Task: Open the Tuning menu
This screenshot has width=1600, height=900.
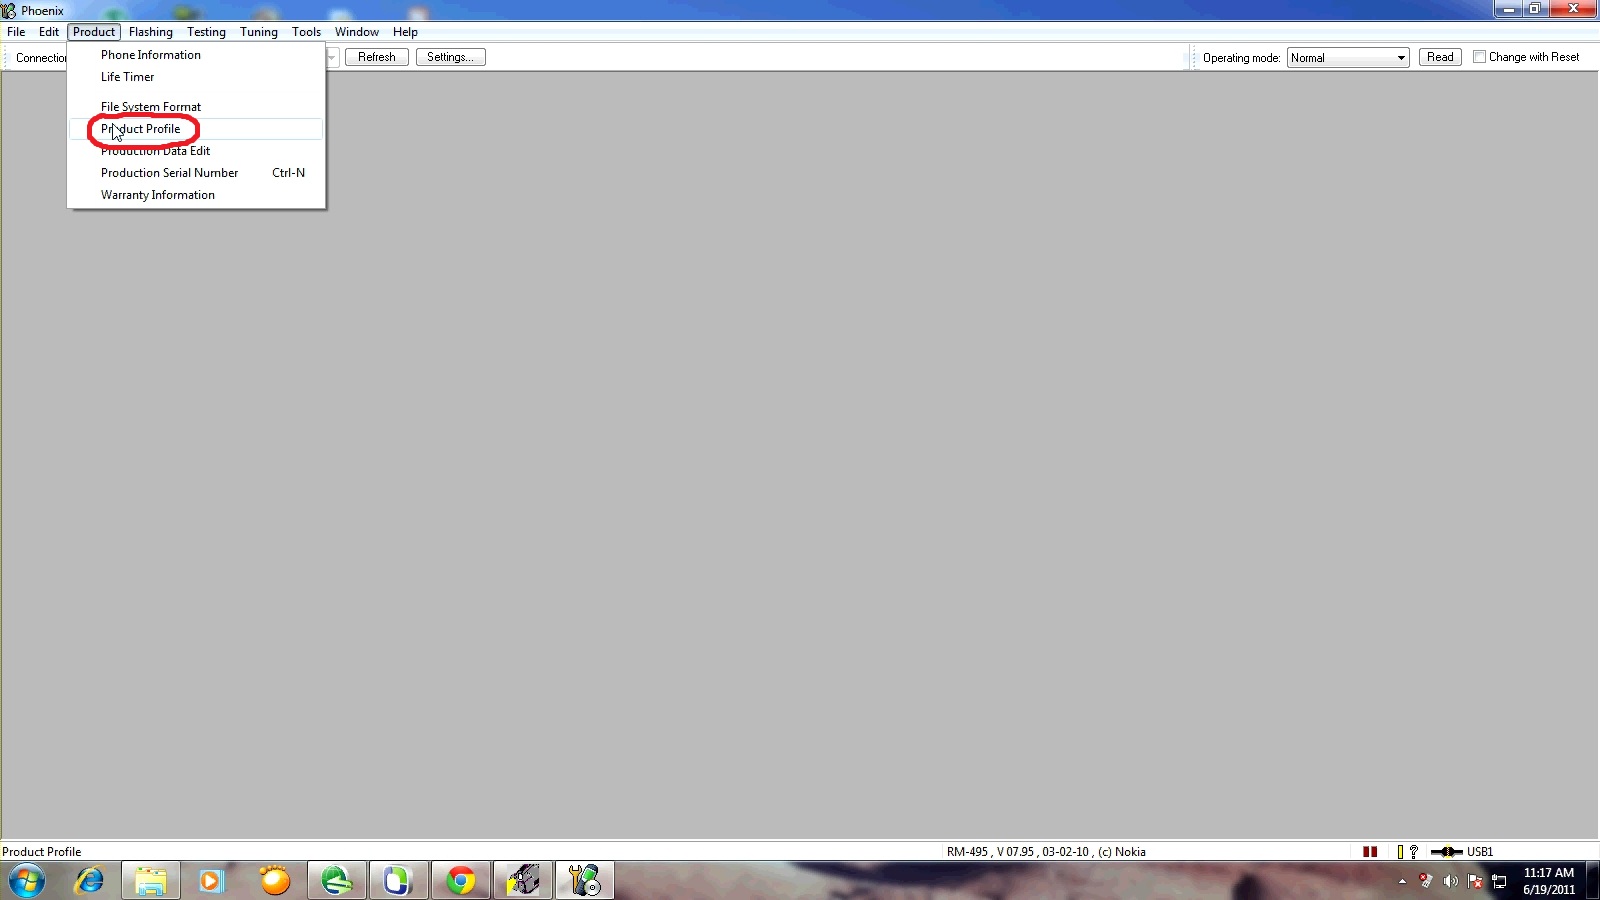Action: 259,32
